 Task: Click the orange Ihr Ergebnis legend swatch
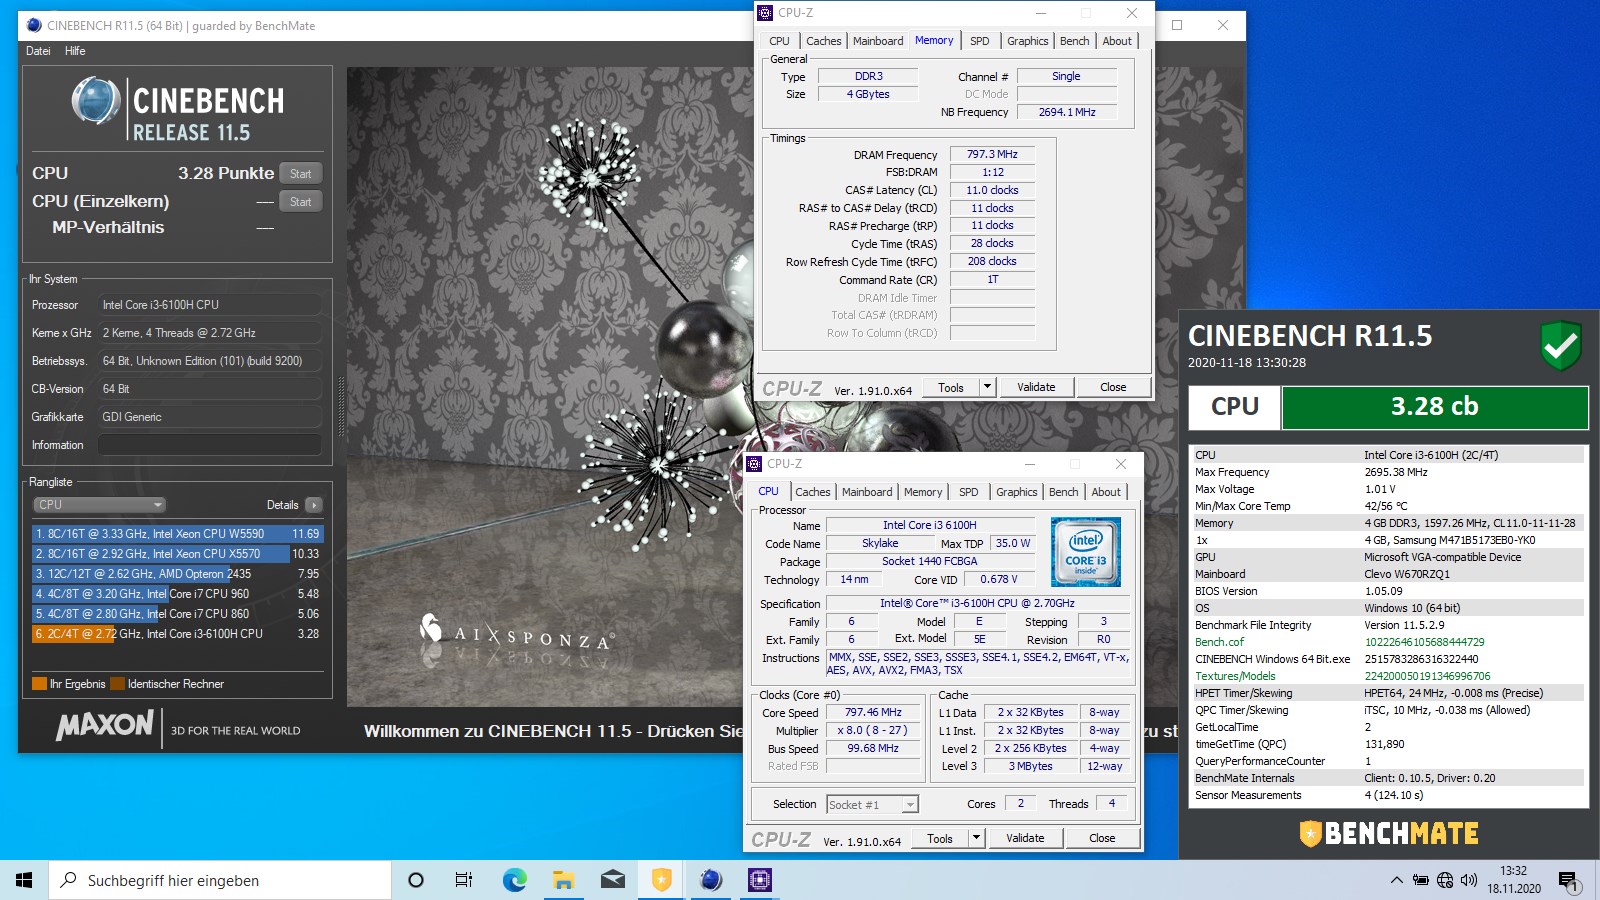pyautogui.click(x=40, y=684)
